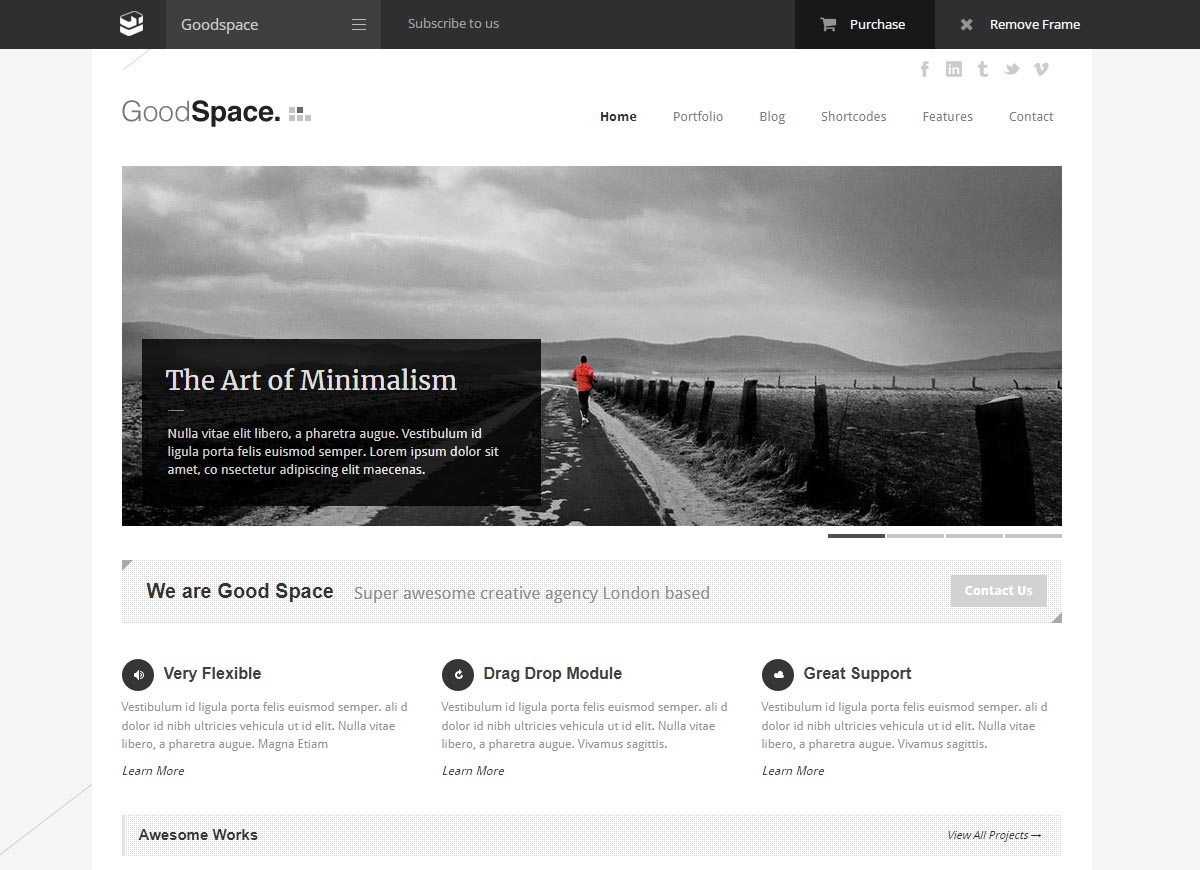Follow Learn More under Great Support

click(x=793, y=771)
